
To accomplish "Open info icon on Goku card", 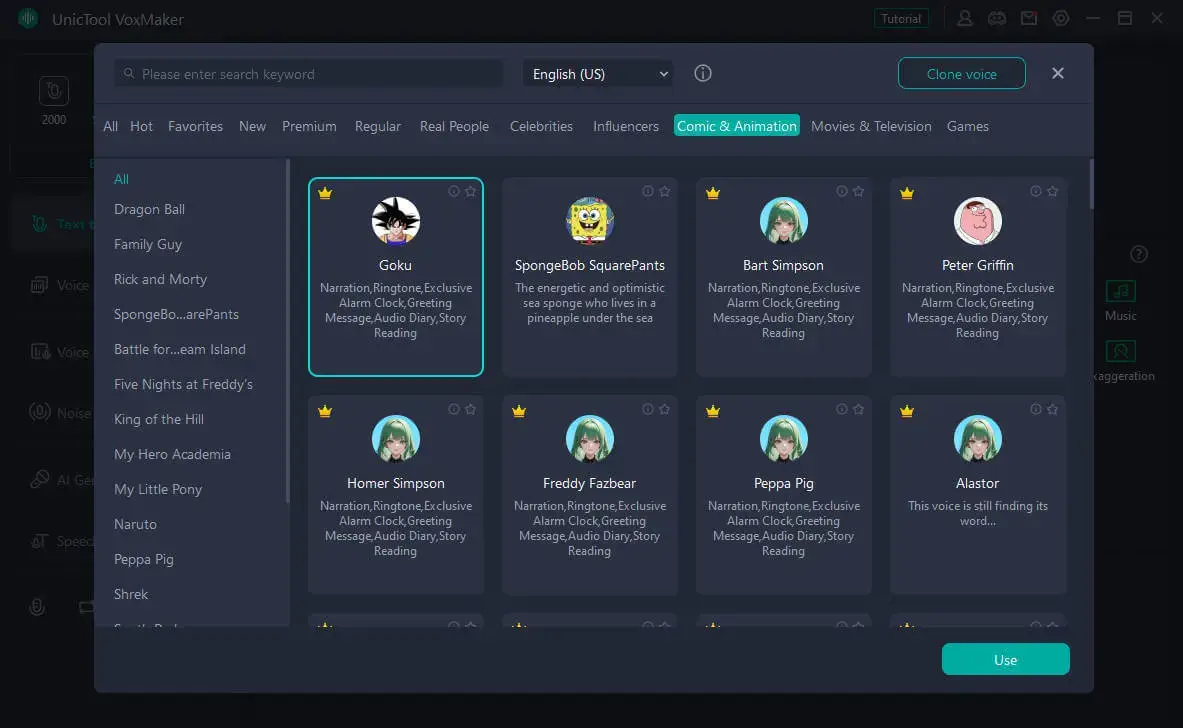I will click(x=453, y=192).
